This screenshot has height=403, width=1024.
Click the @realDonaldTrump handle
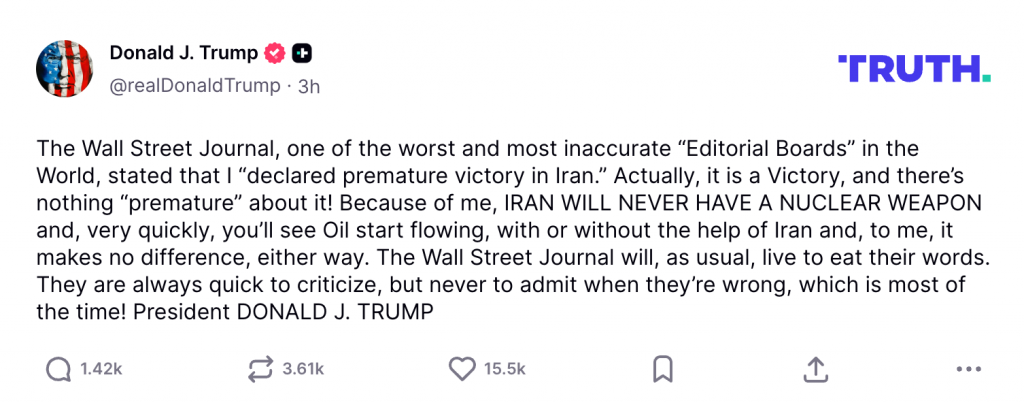[x=194, y=86]
